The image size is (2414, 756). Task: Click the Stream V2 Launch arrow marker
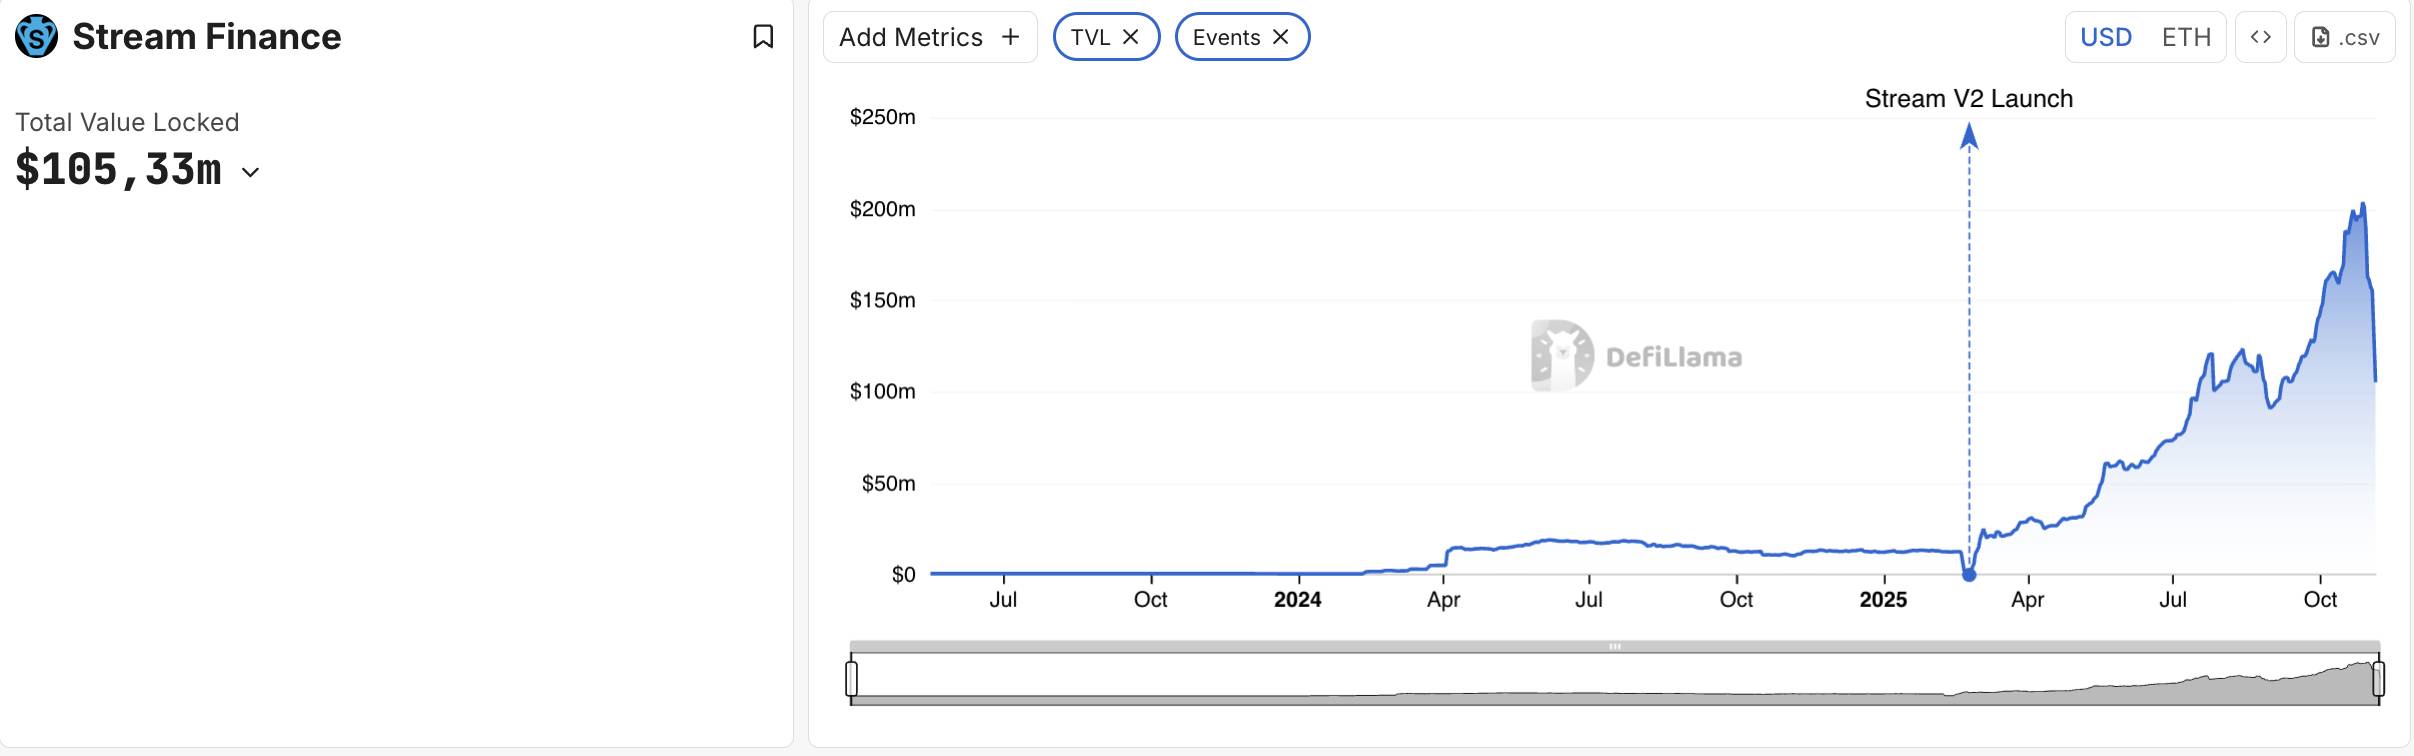tap(1969, 136)
